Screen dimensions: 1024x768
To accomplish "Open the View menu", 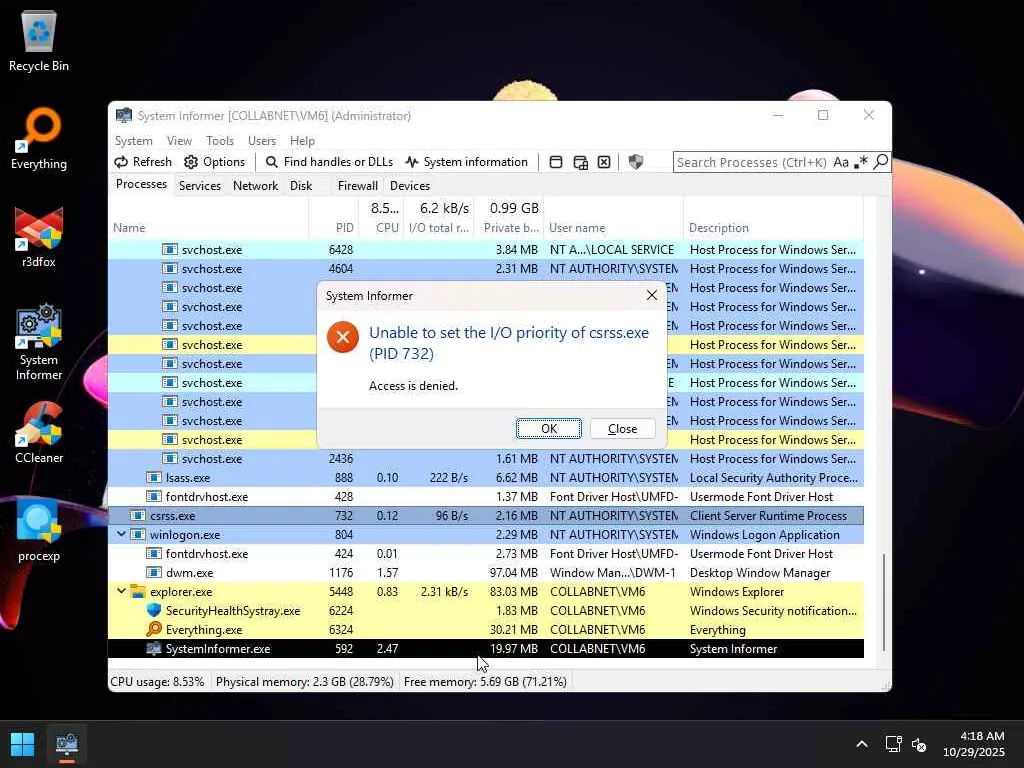I will tap(179, 140).
